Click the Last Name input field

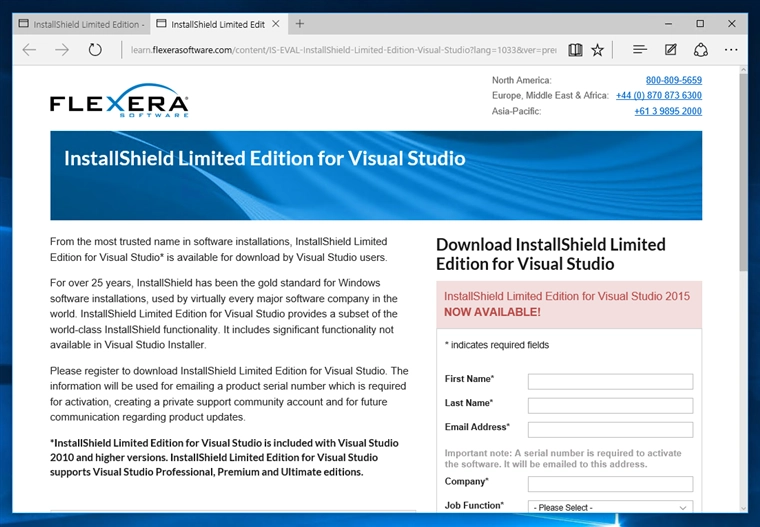pyautogui.click(x=610, y=405)
